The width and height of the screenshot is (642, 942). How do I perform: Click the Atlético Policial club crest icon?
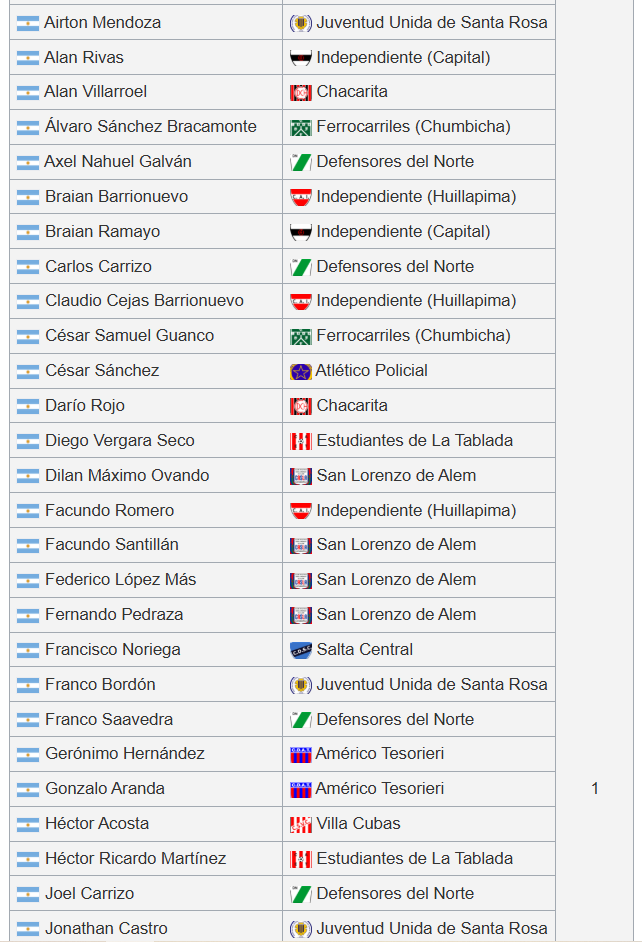coord(300,372)
